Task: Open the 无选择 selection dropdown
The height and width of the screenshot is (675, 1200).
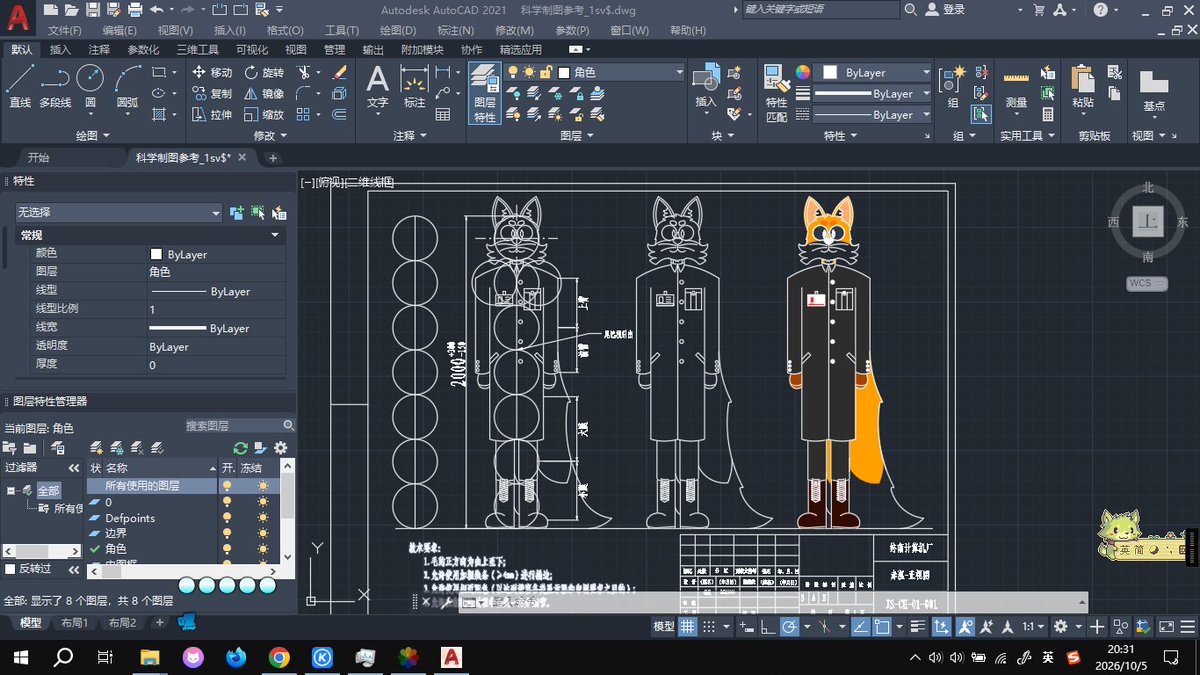Action: [118, 213]
